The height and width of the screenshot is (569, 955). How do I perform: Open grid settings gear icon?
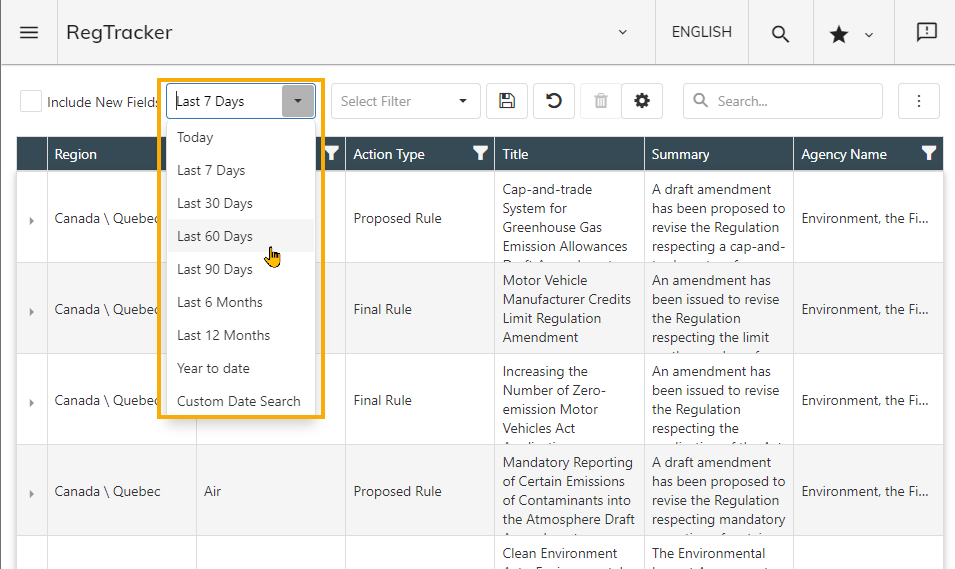(x=642, y=101)
